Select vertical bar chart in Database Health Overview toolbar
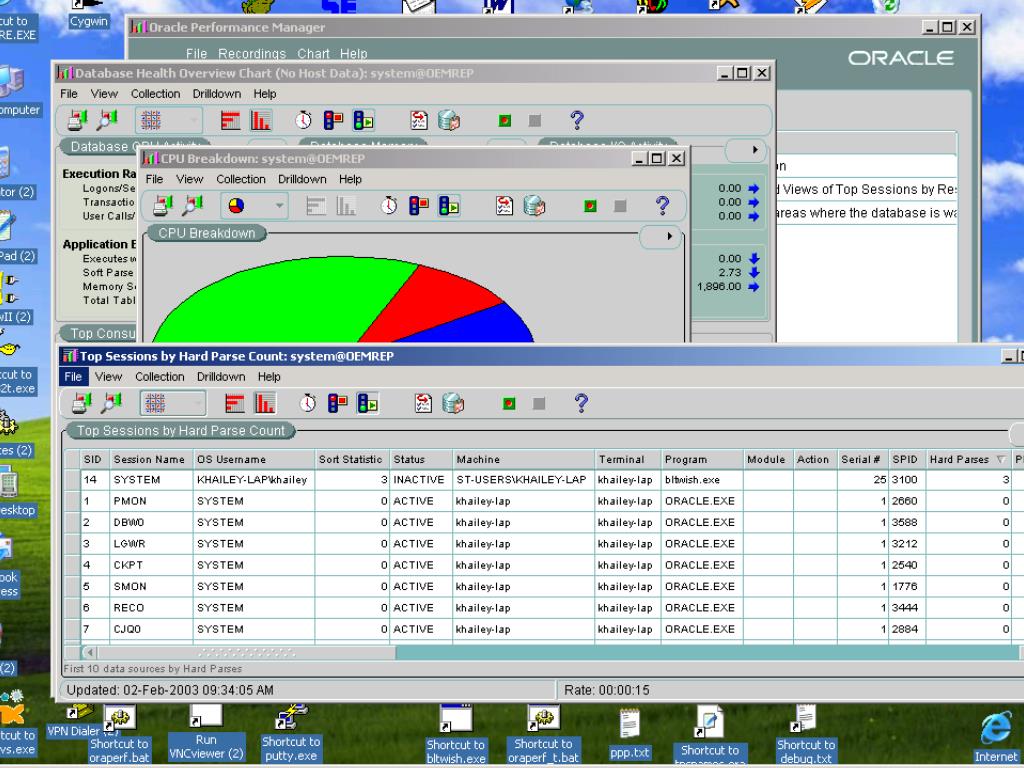Image resolution: width=1024 pixels, height=768 pixels. [261, 120]
